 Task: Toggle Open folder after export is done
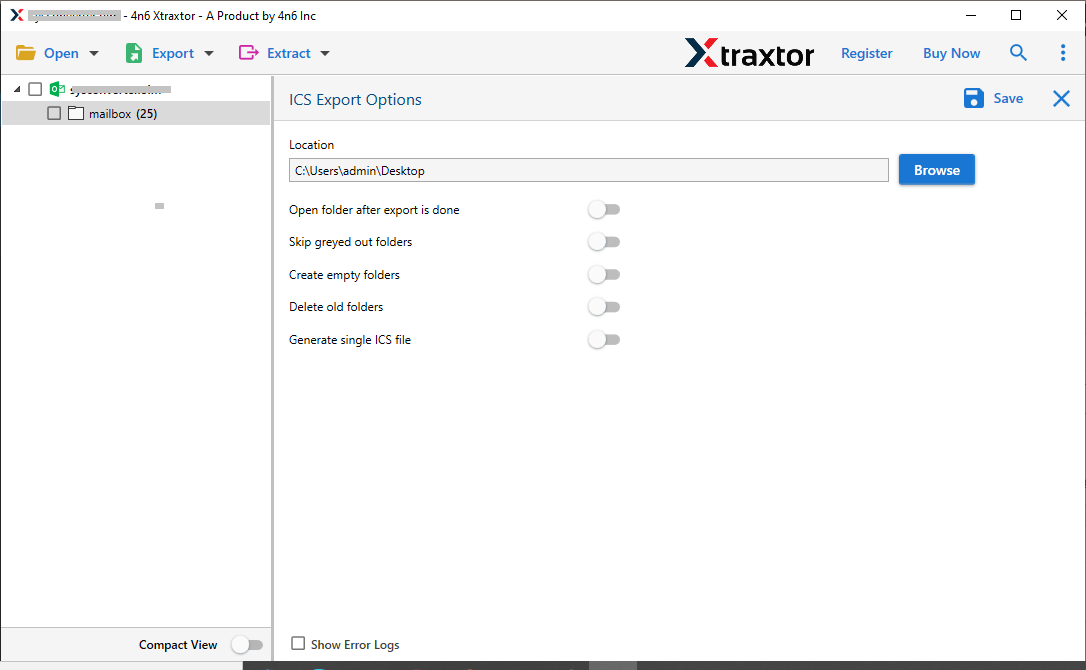(x=603, y=209)
